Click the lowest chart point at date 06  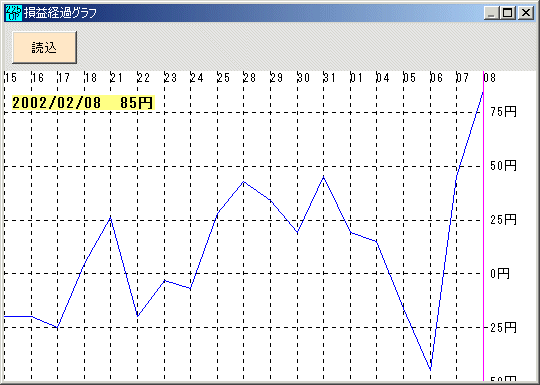click(430, 370)
